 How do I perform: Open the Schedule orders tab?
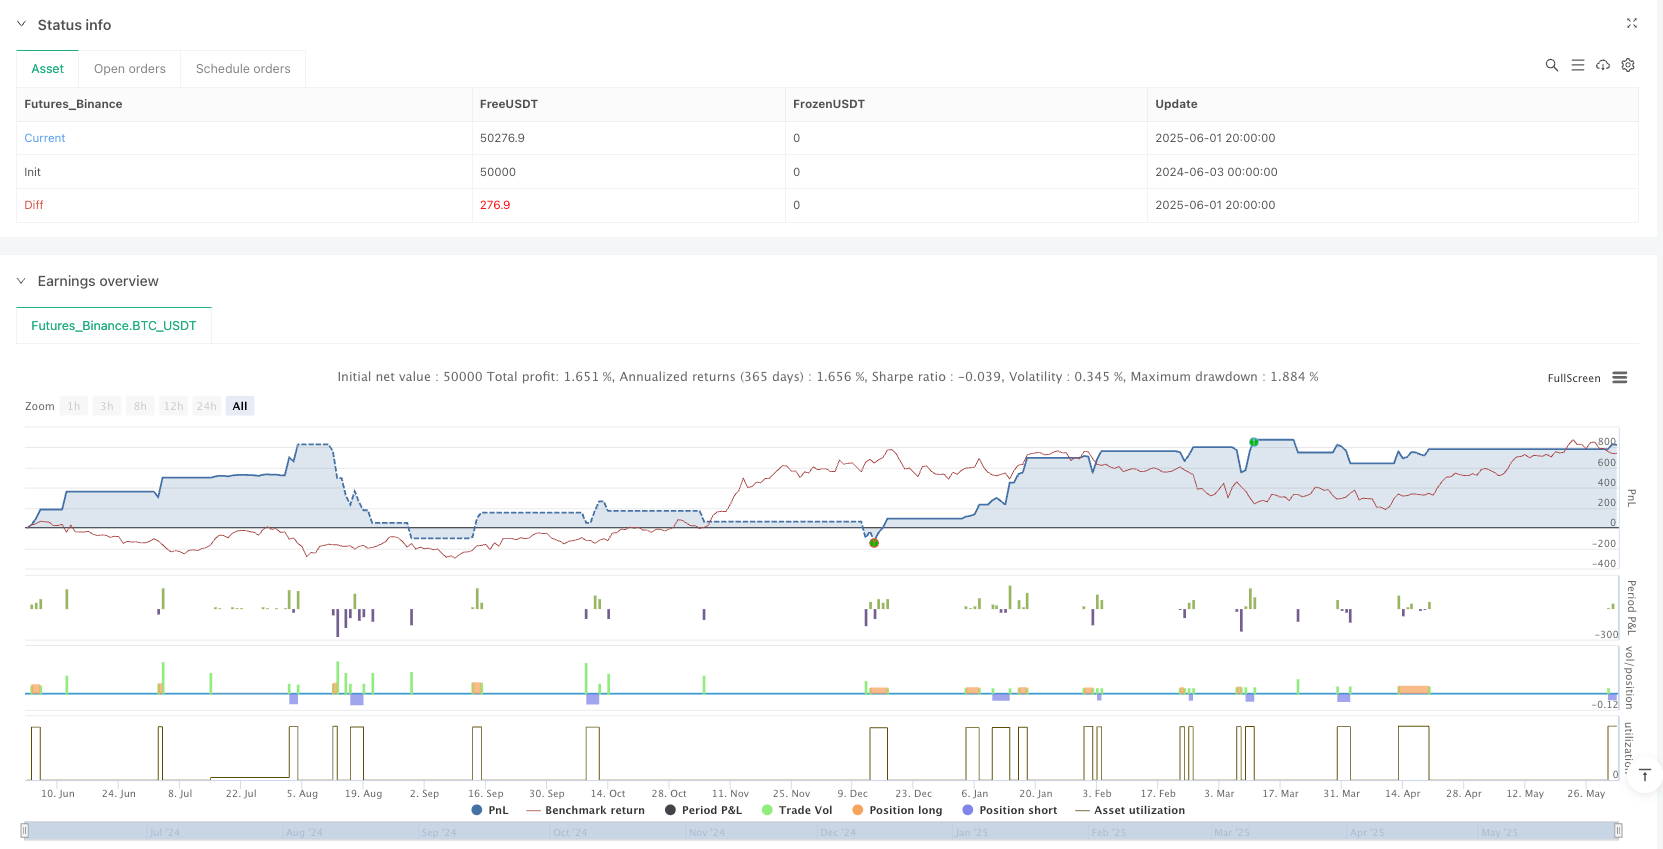[243, 69]
